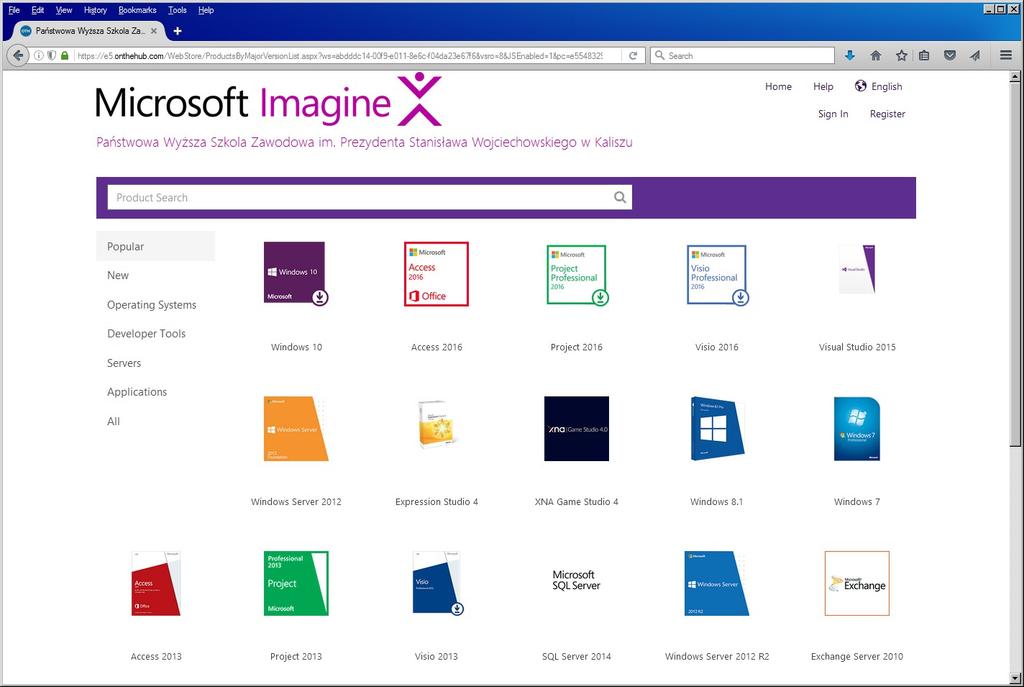Select the Developer Tools category

146,333
